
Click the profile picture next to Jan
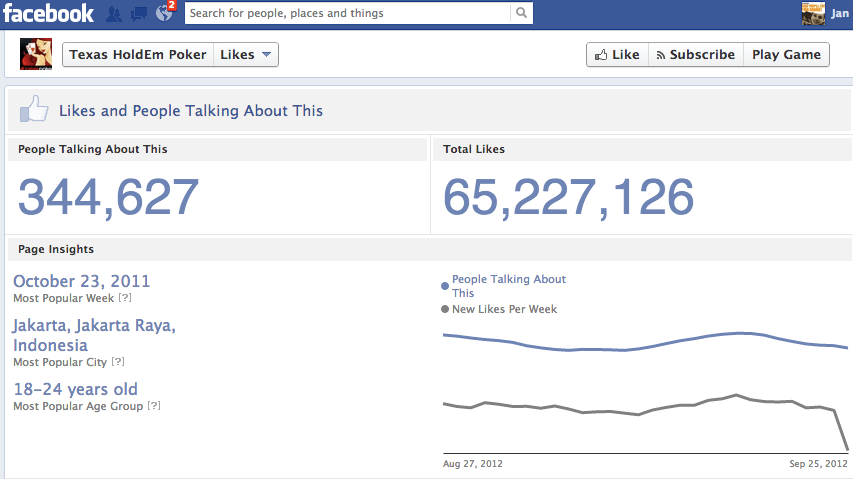point(813,13)
